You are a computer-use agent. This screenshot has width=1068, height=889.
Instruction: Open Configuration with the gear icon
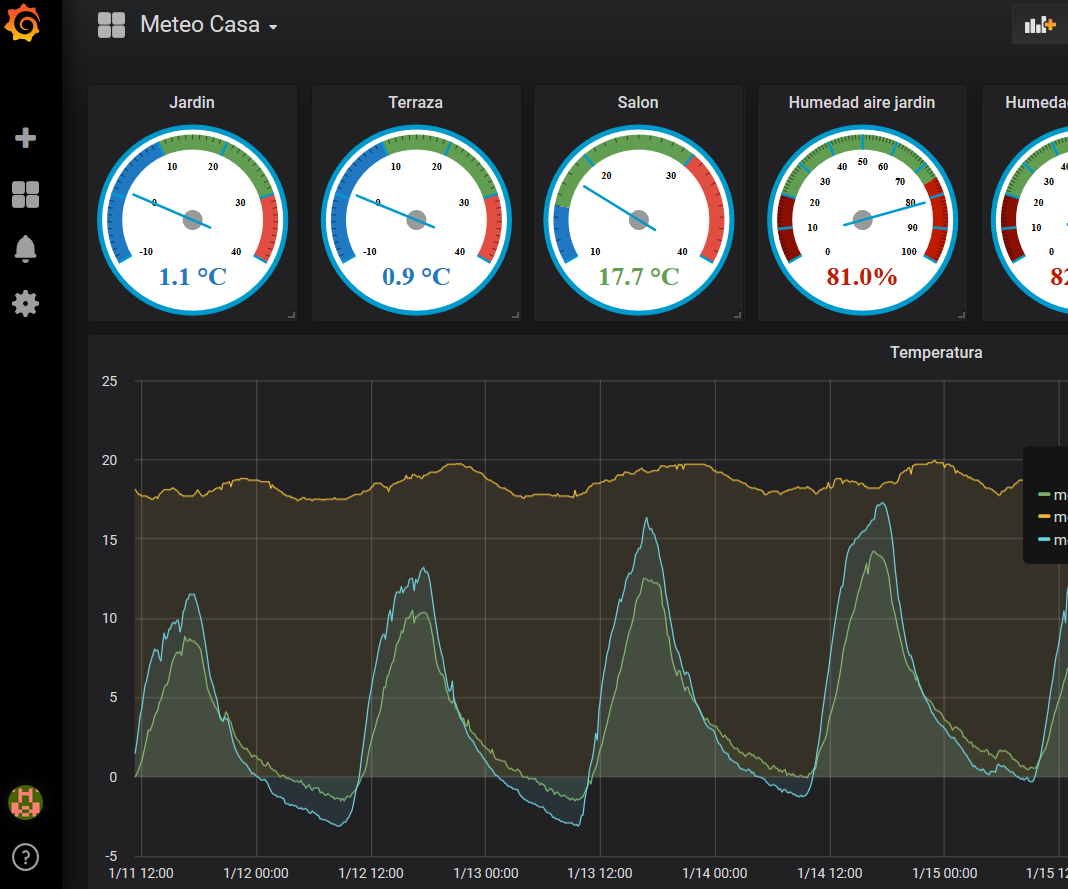pyautogui.click(x=25, y=303)
